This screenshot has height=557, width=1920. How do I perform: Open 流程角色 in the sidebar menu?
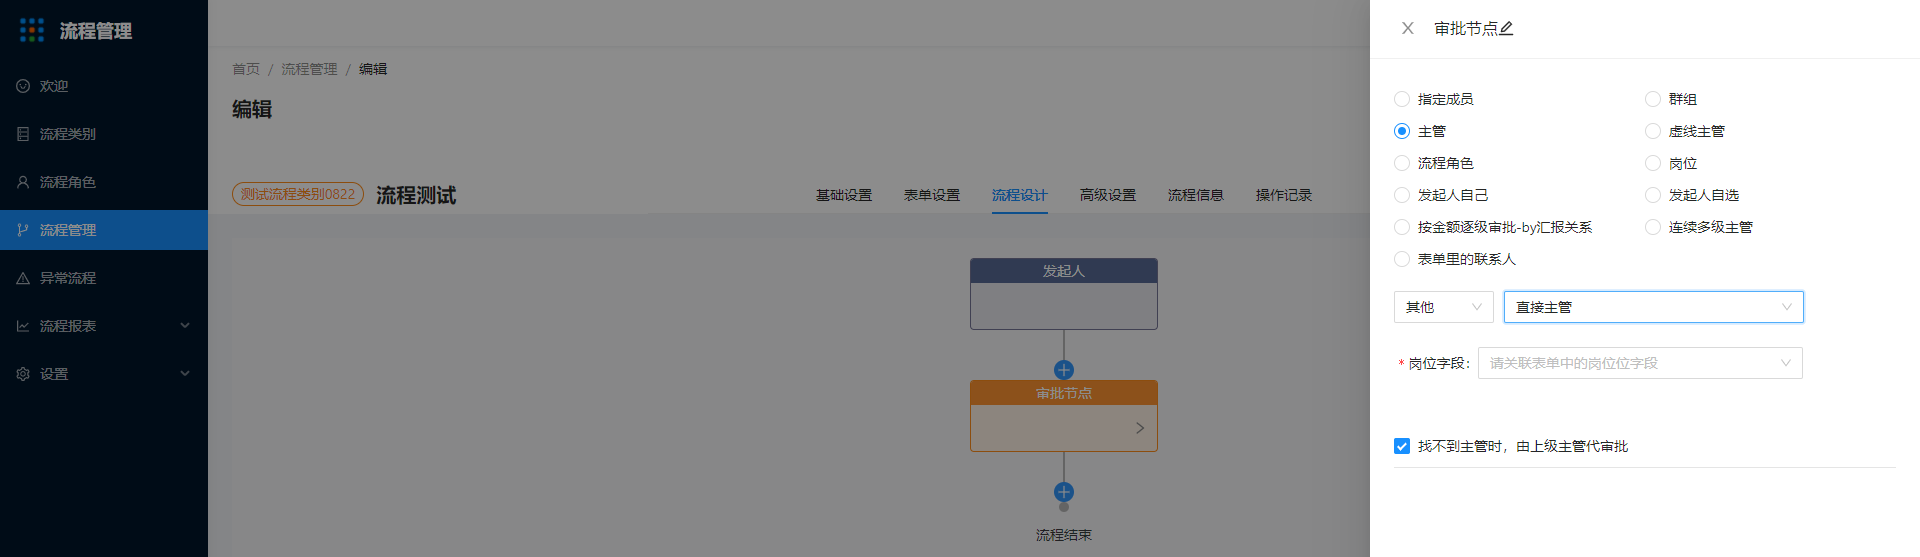point(104,182)
